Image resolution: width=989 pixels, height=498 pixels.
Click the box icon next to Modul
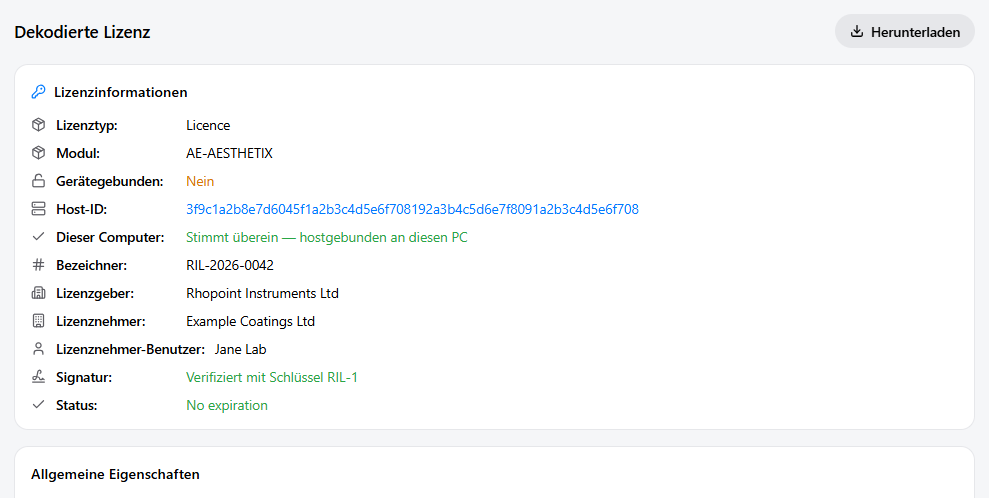[38, 153]
